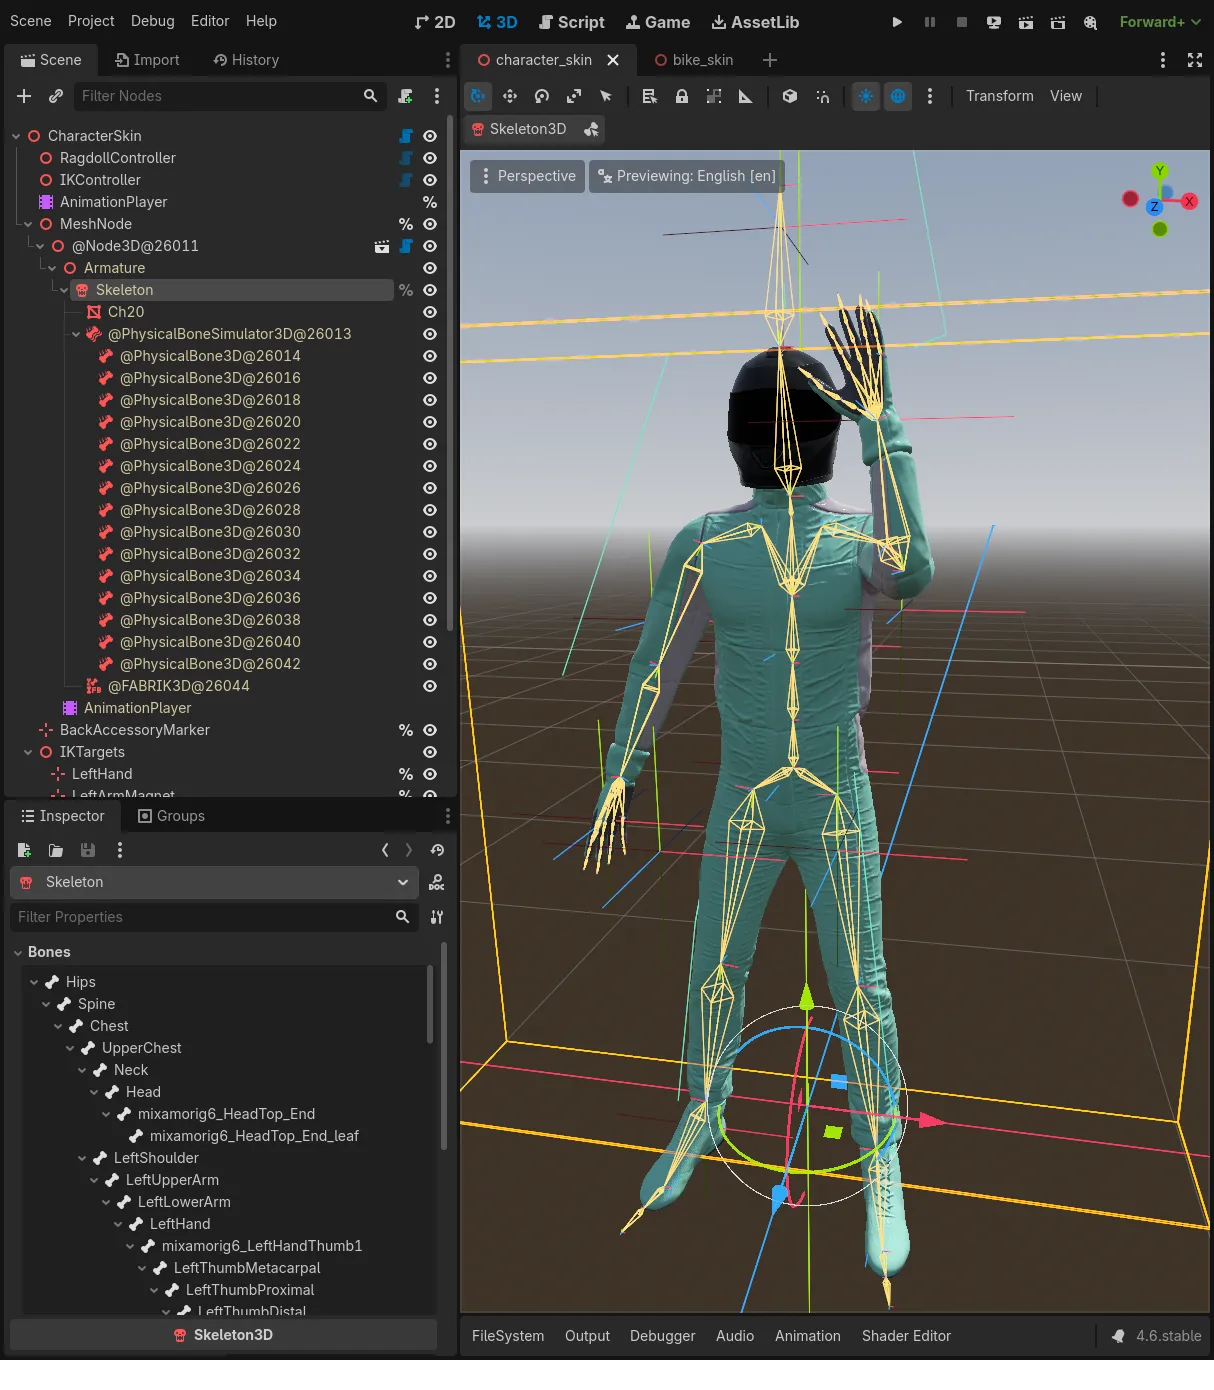
Task: Open the Groups tab
Action: (171, 816)
